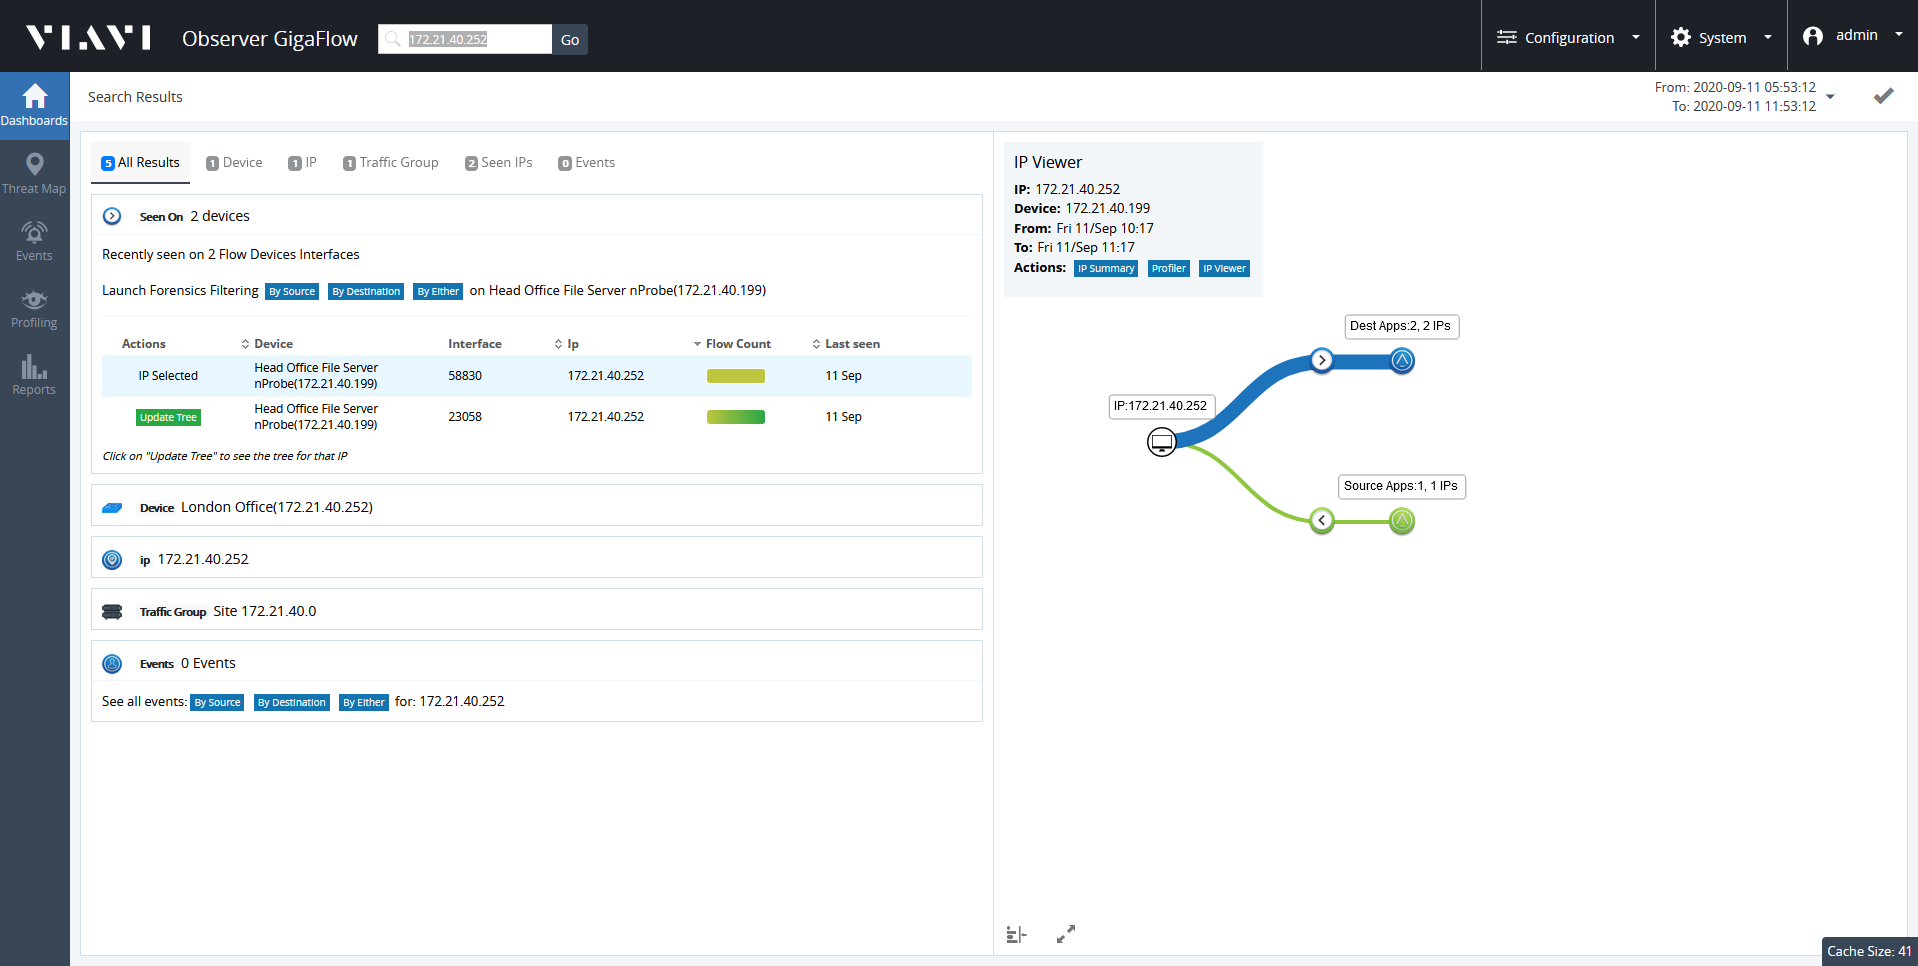Image resolution: width=1918 pixels, height=966 pixels.
Task: See all events By Destination
Action: click(291, 703)
